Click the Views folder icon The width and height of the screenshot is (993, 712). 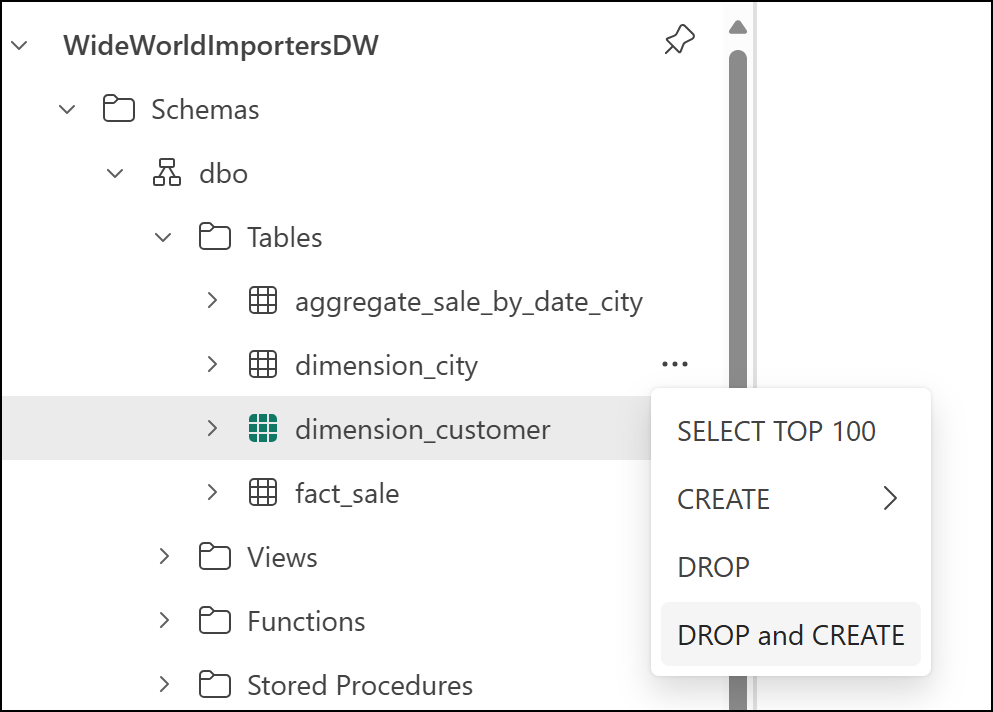[215, 556]
